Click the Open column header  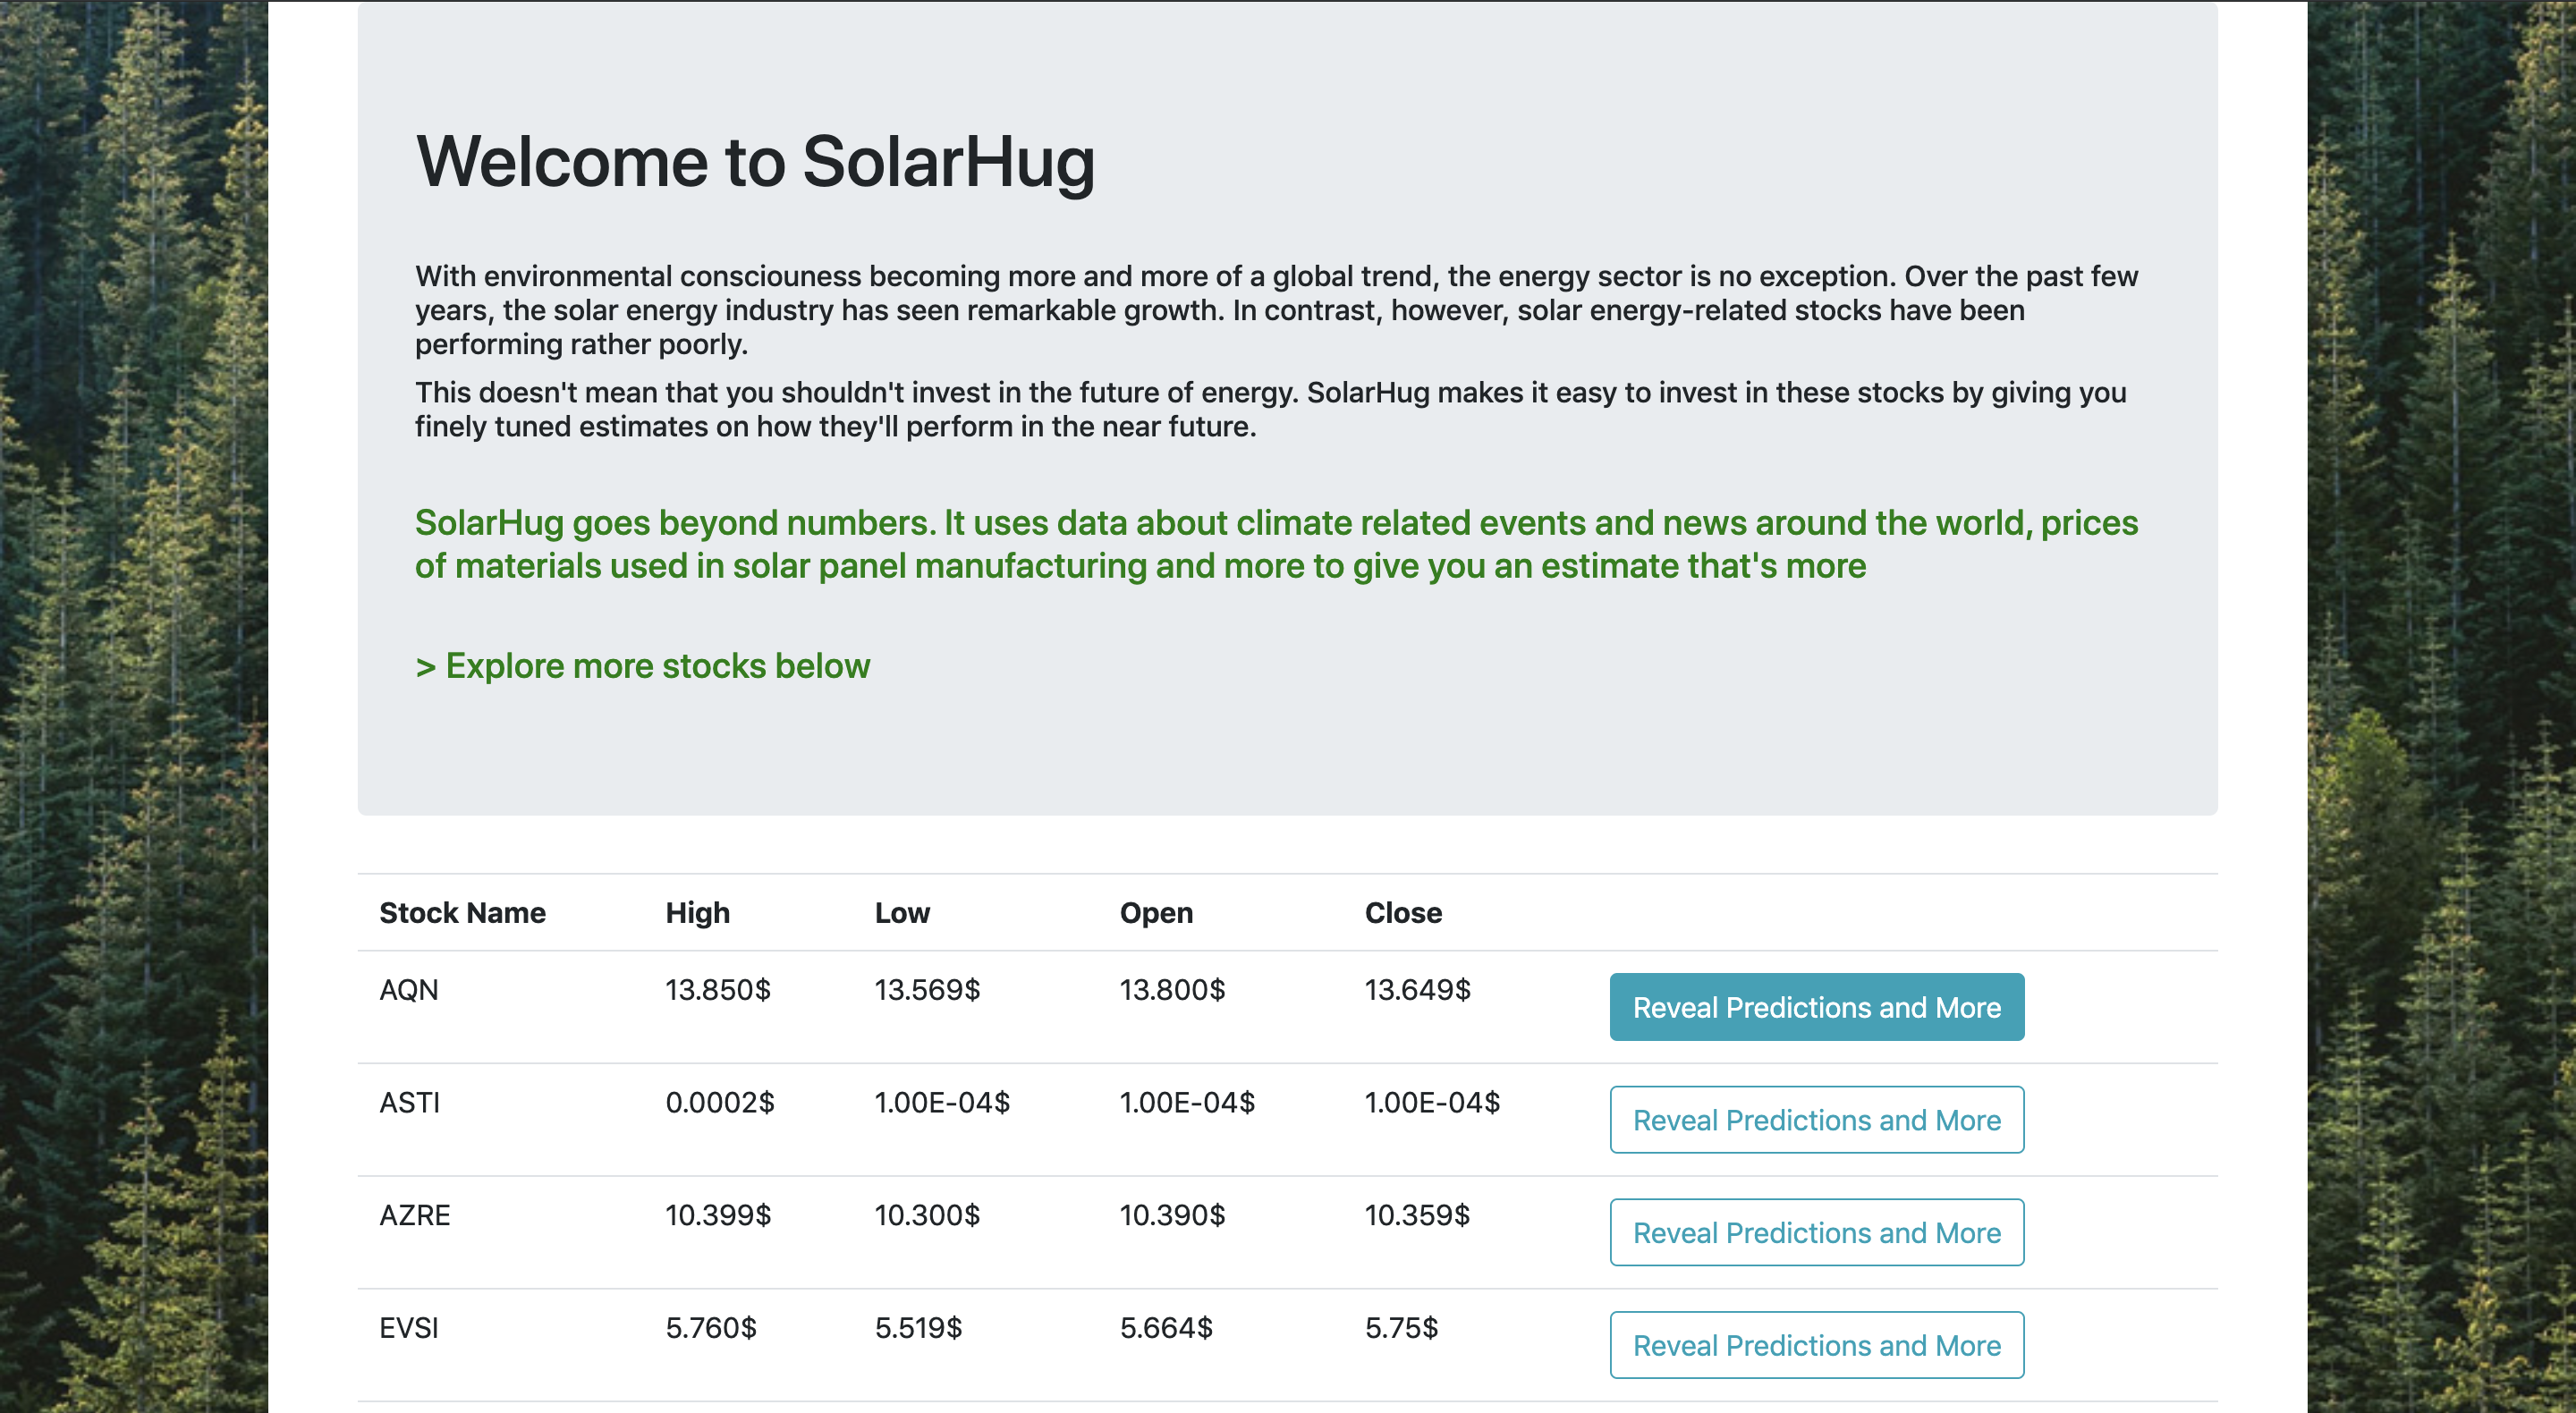click(x=1156, y=913)
